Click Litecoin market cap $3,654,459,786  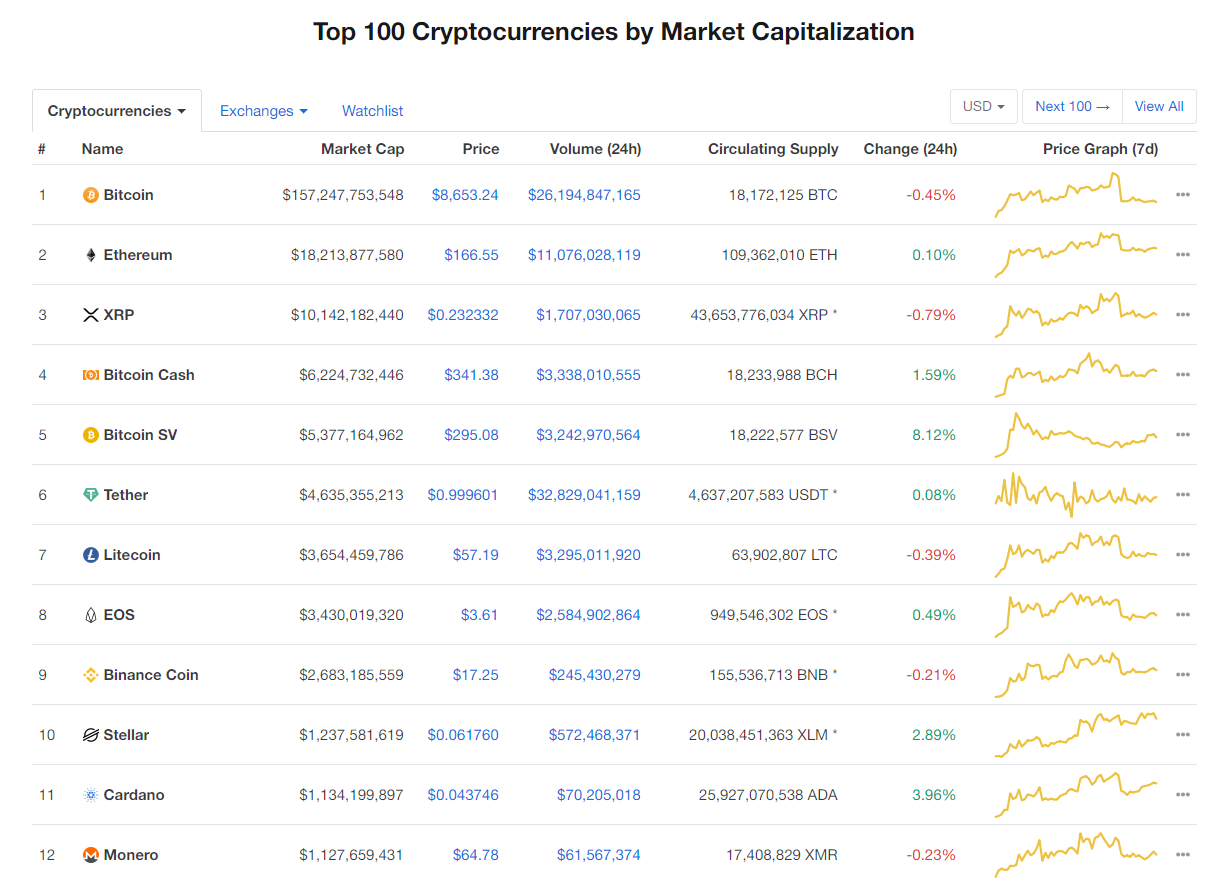click(x=351, y=555)
